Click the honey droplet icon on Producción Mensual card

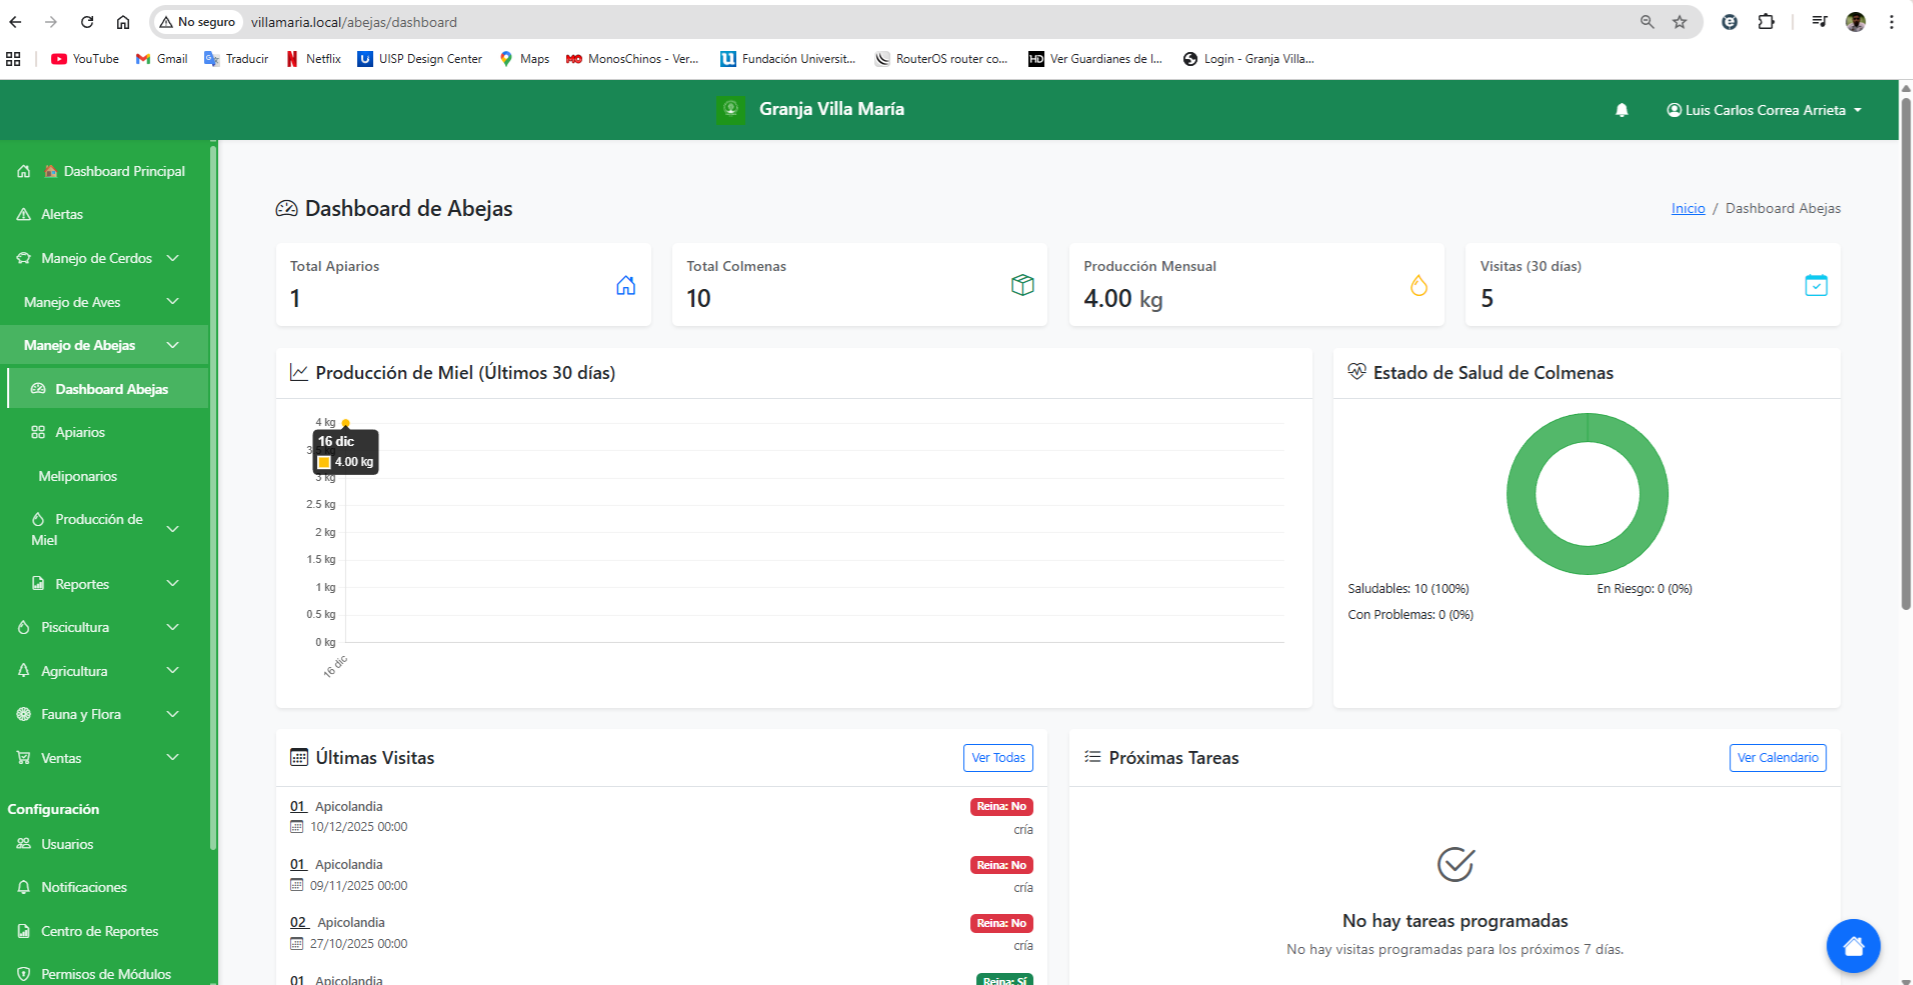1419,285
